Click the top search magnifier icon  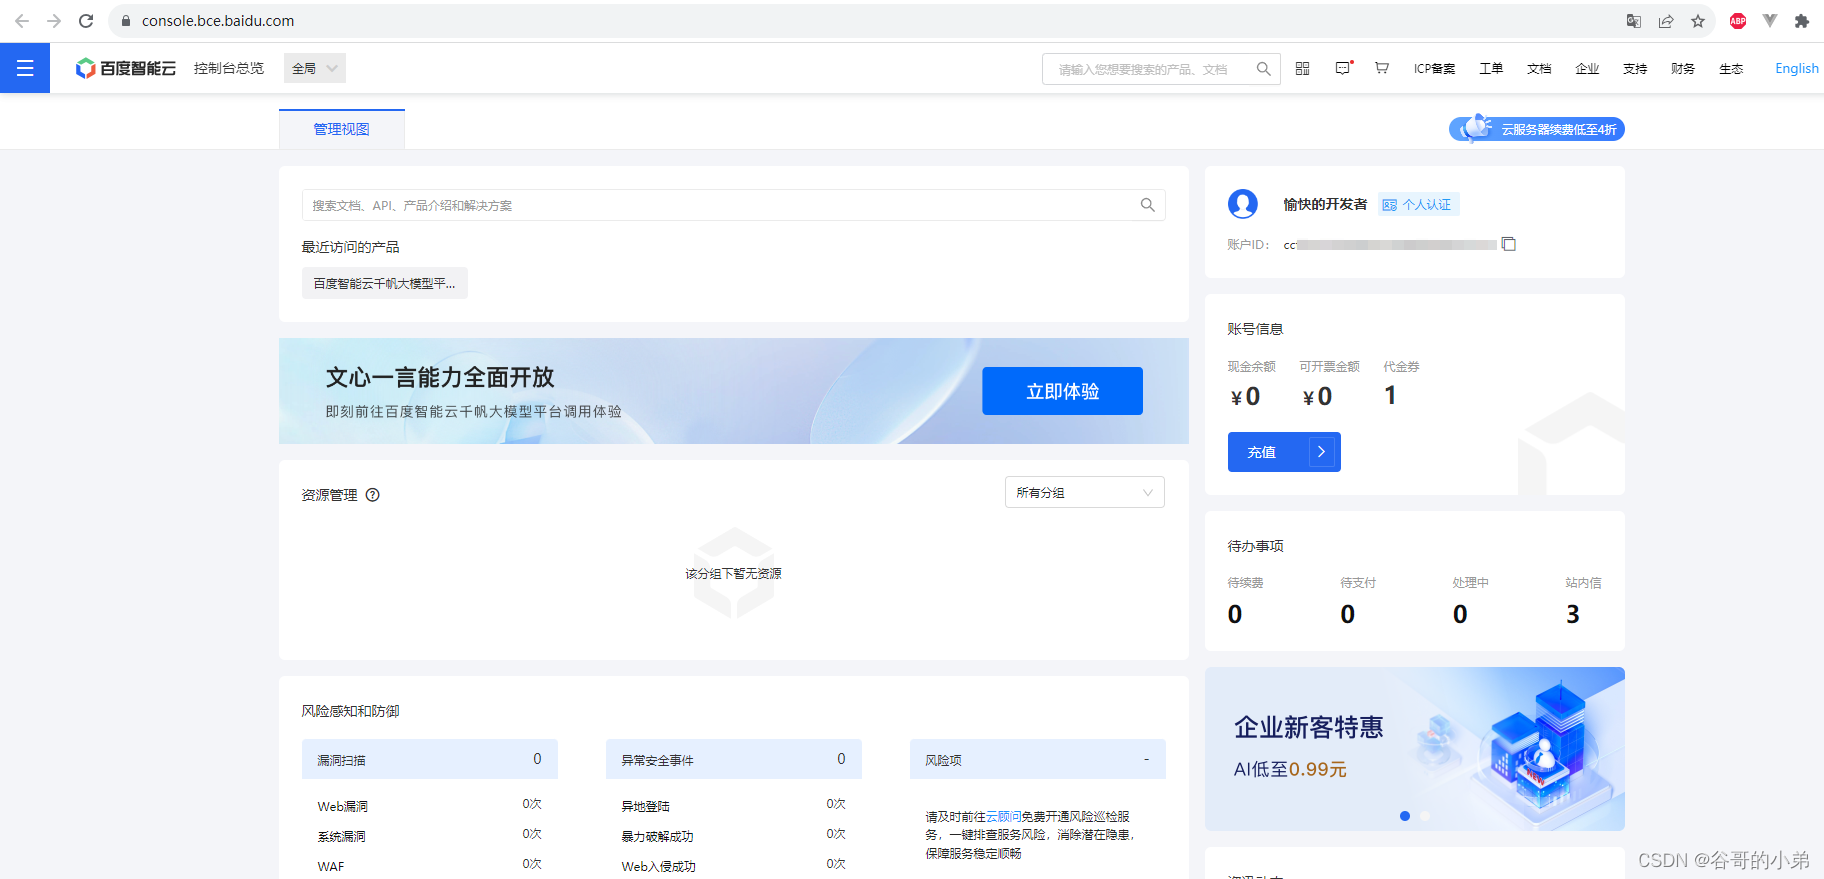1264,69
